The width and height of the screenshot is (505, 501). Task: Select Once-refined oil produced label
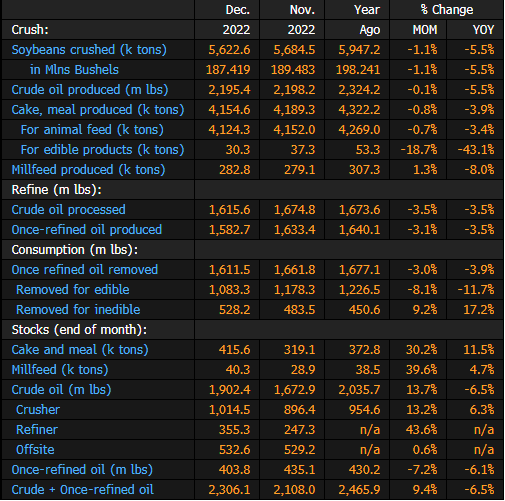pyautogui.click(x=87, y=230)
